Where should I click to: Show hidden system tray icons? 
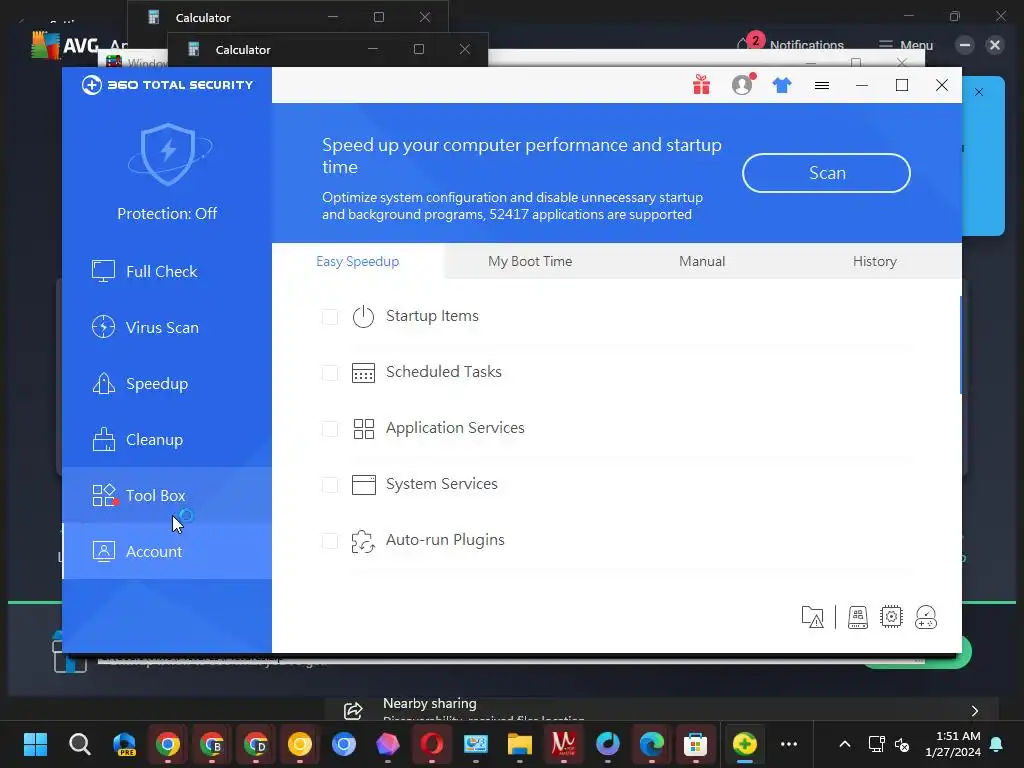(x=844, y=744)
